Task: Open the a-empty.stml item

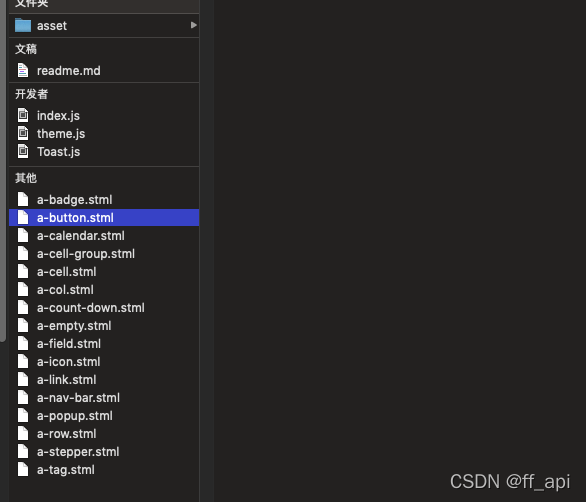Action: [104, 325]
